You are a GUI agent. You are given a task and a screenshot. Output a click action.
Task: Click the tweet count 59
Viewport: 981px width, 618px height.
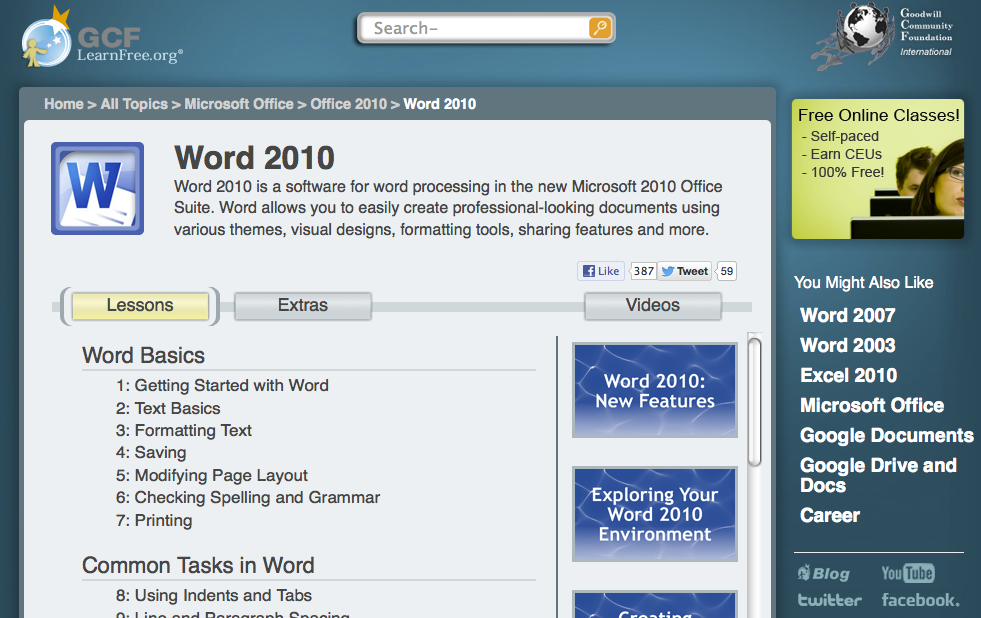[726, 271]
